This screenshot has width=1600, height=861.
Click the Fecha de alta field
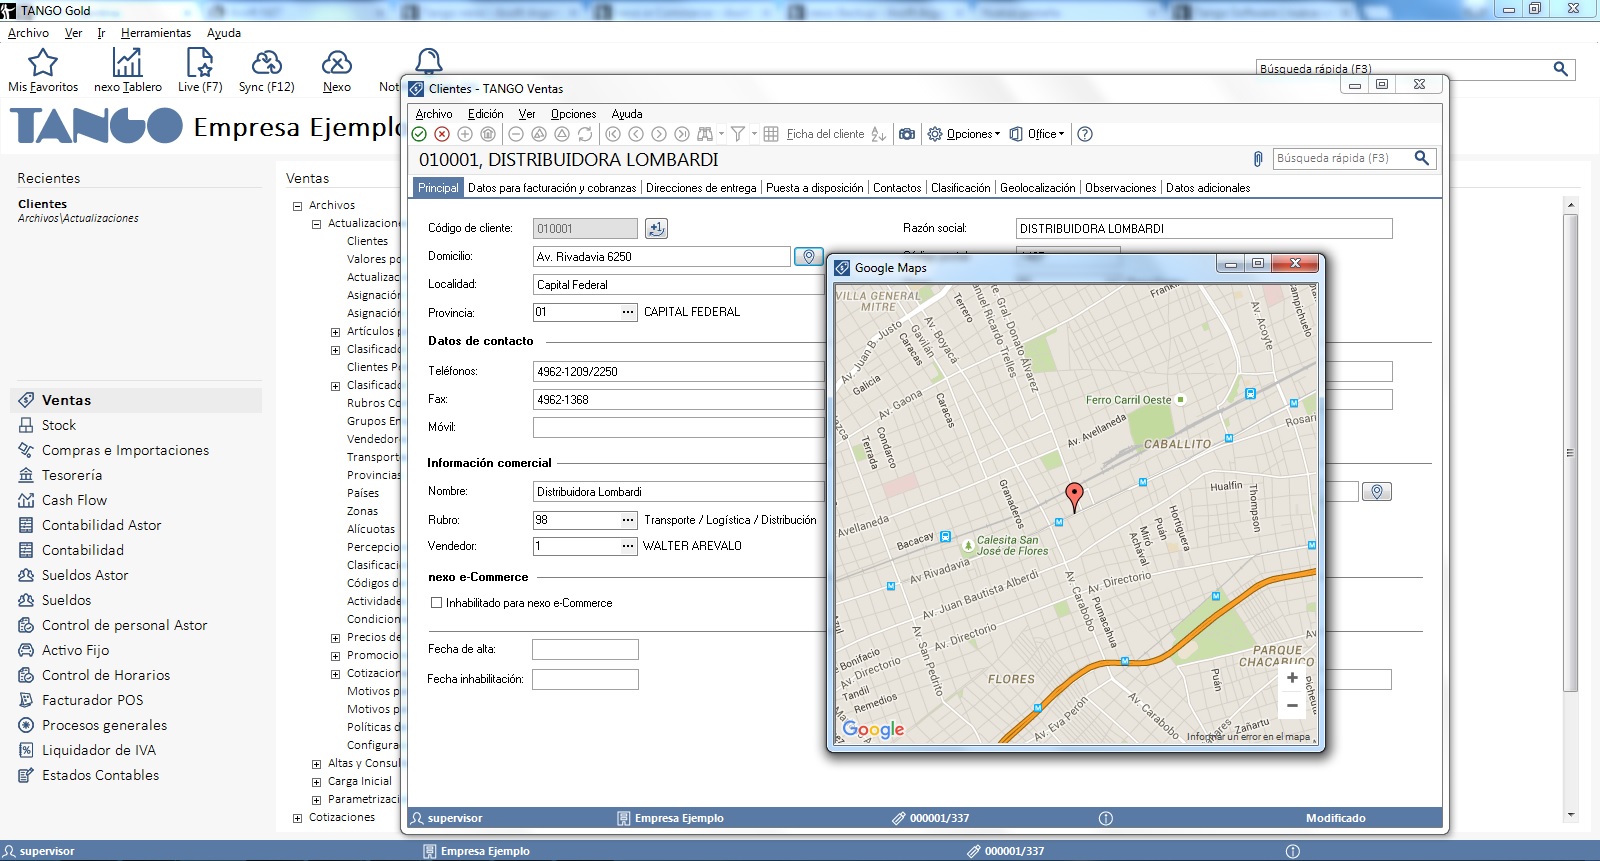[585, 650]
